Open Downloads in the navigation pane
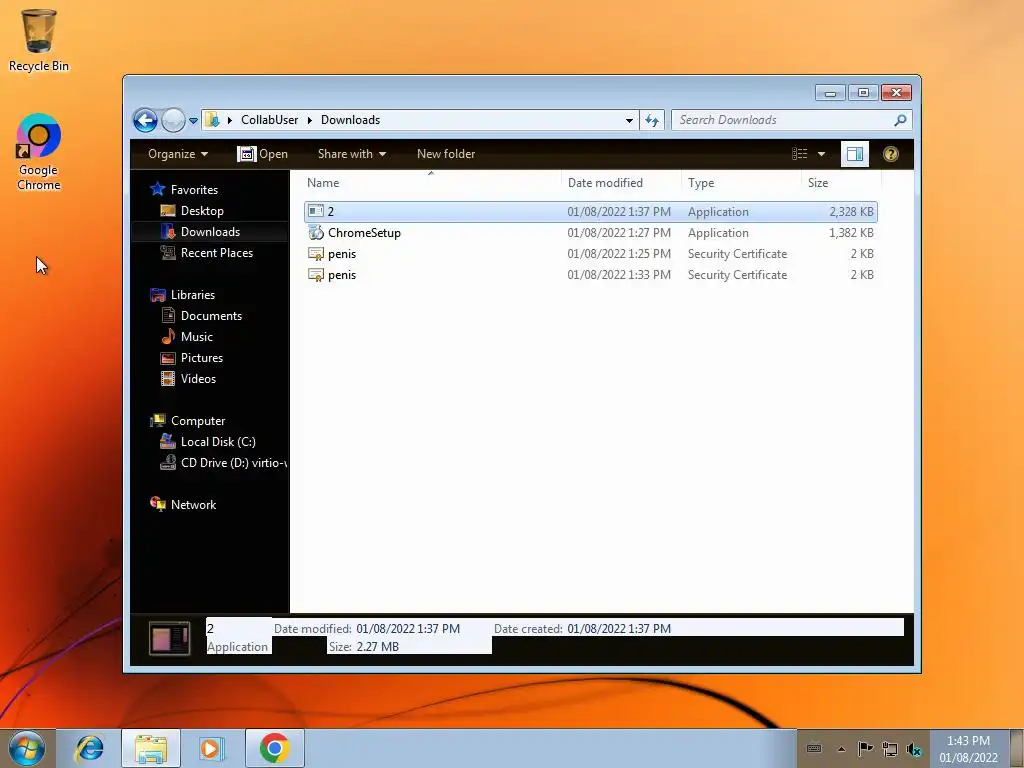This screenshot has height=768, width=1024. (210, 232)
